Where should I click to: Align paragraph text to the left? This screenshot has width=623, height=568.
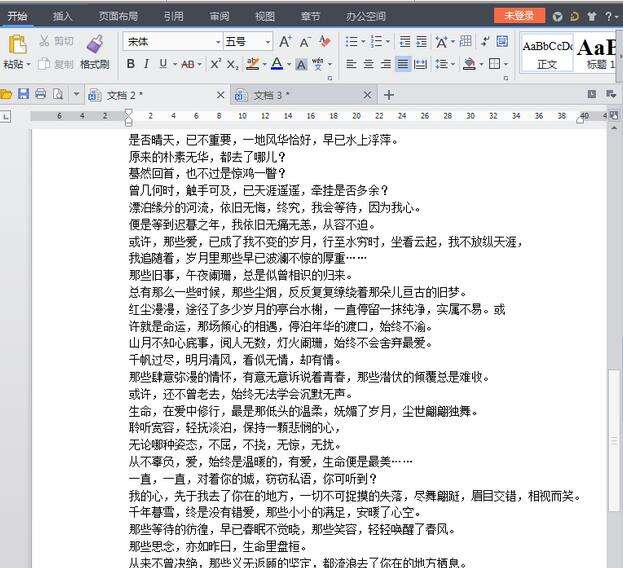[351, 64]
